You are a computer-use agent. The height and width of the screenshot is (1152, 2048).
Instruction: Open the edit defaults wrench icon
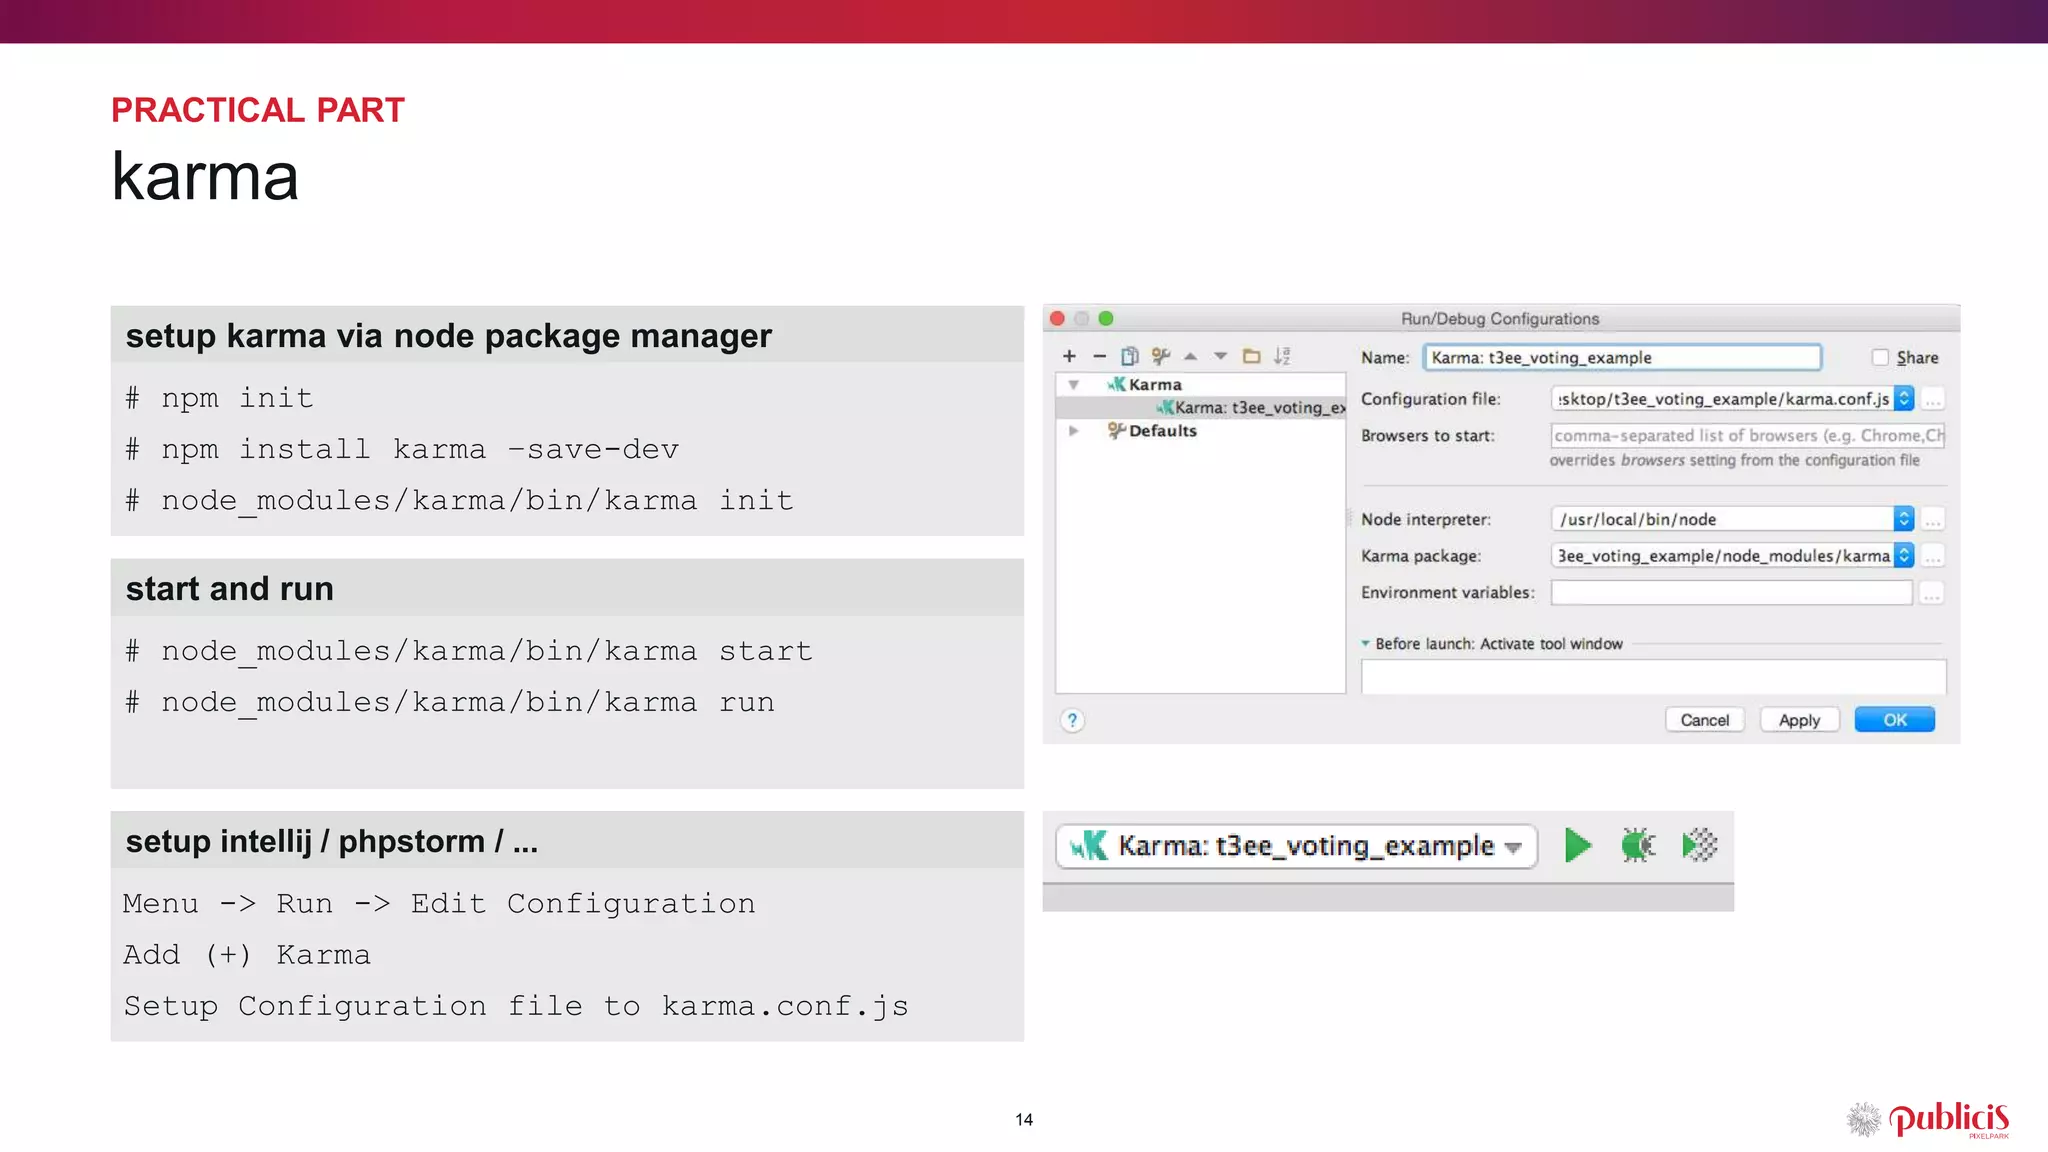tap(1160, 356)
